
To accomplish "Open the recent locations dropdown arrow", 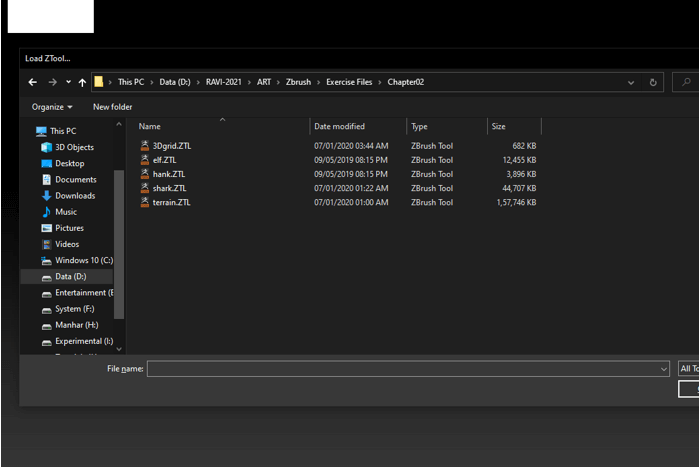I will pos(68,82).
